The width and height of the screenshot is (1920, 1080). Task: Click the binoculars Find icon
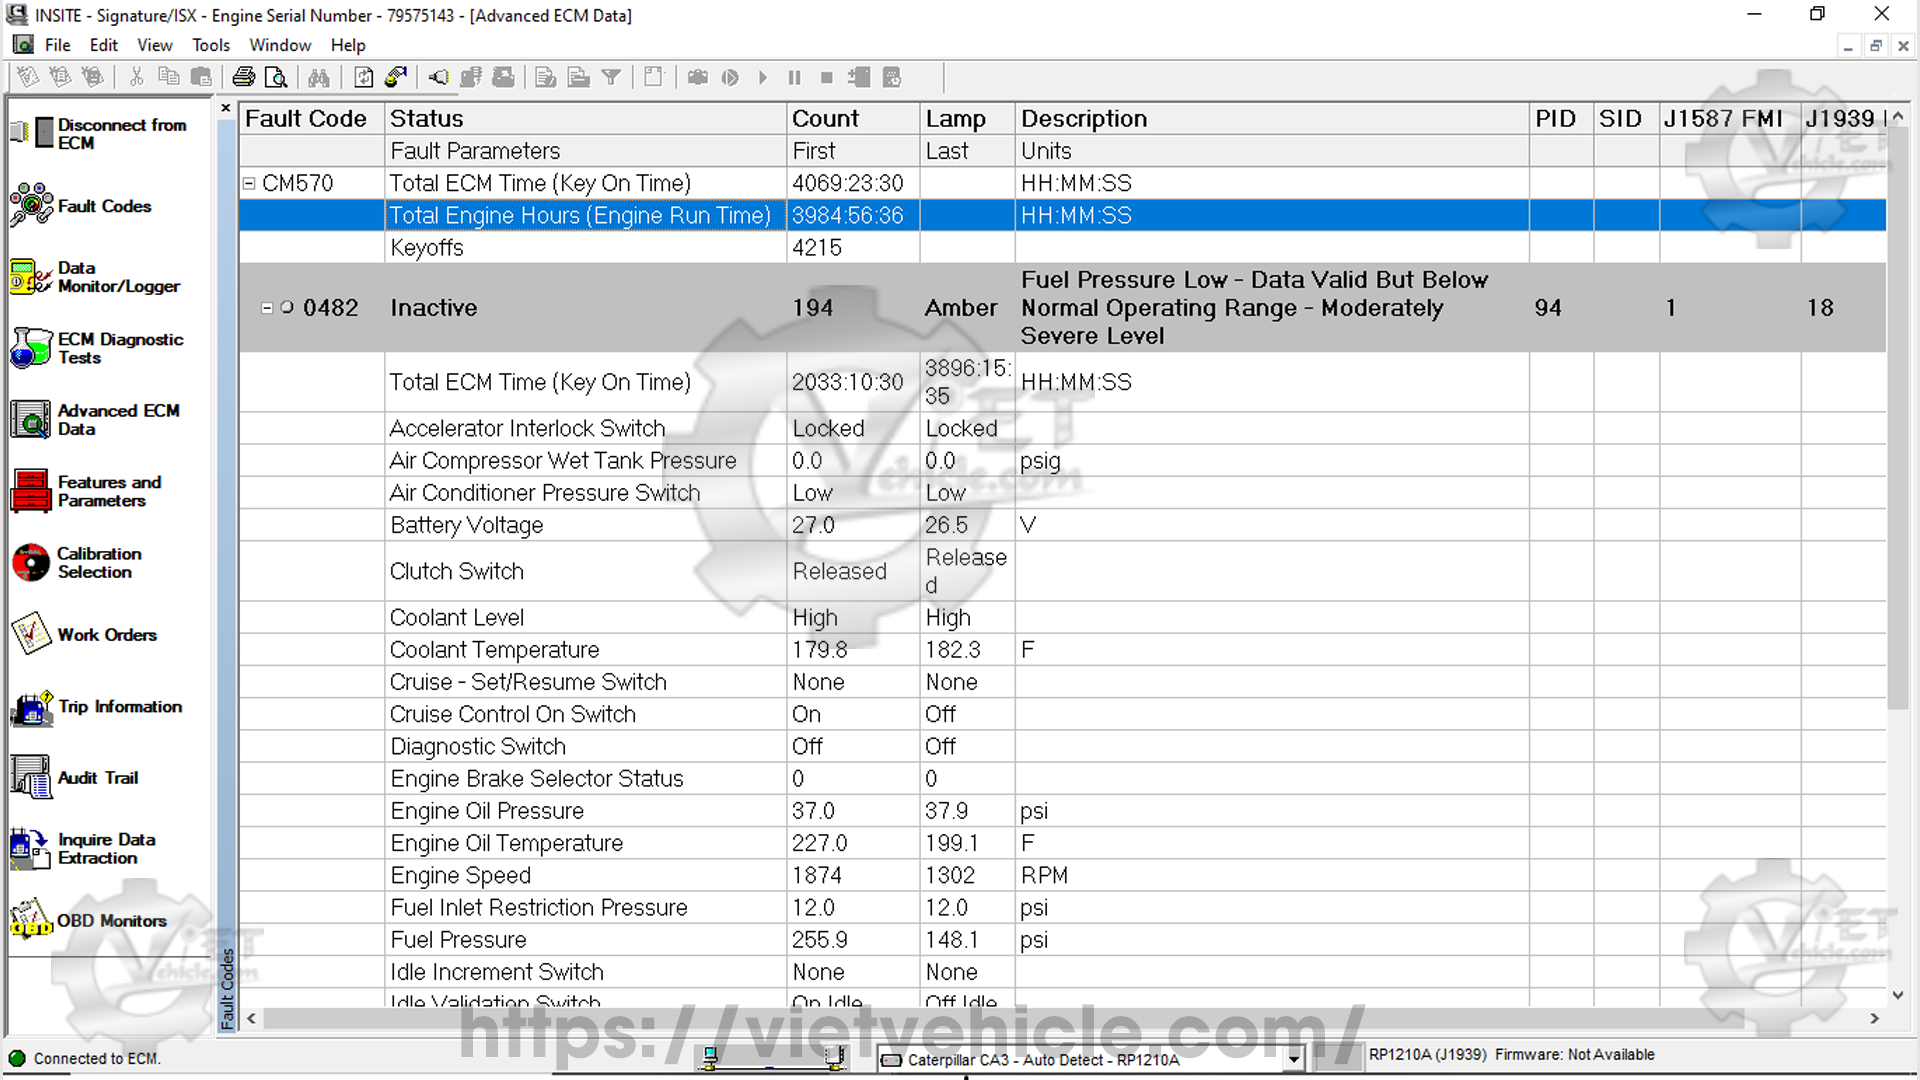(319, 77)
